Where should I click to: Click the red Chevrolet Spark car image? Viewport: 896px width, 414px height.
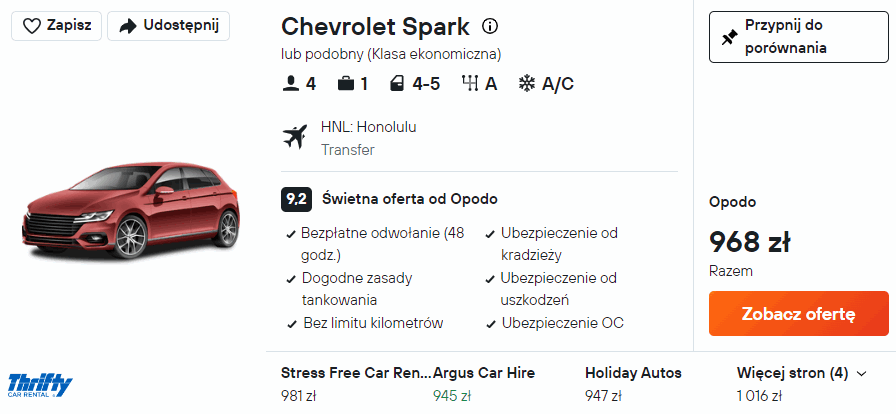coord(131,213)
